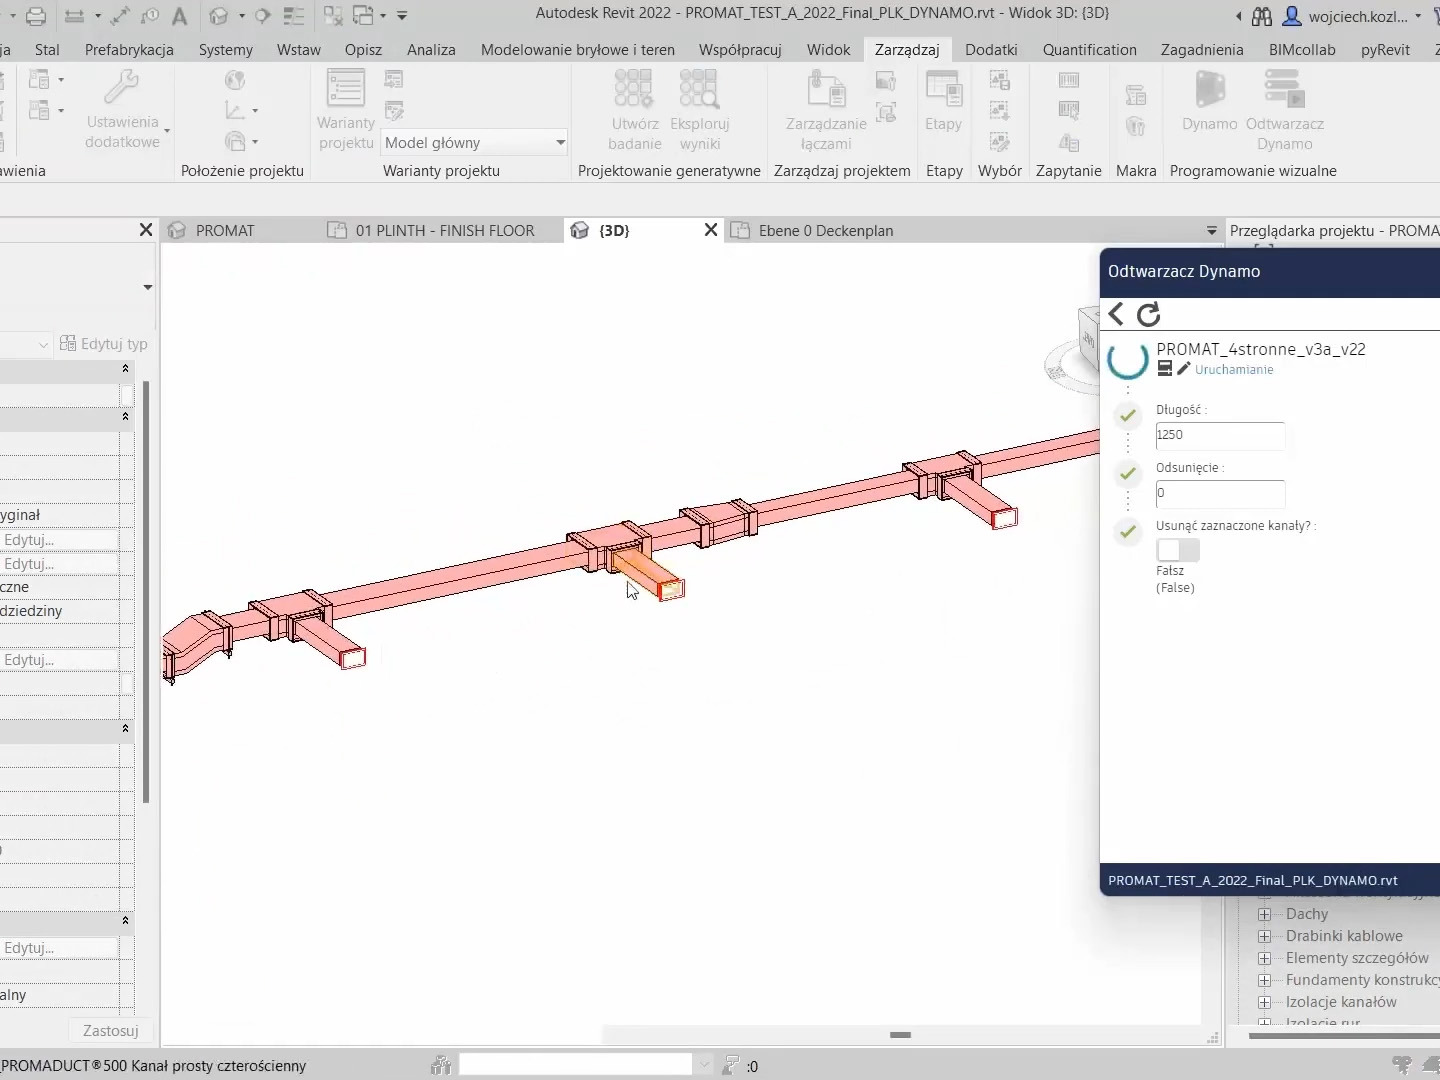The width and height of the screenshot is (1440, 1080).
Task: Open the type selector dropdown arrow in Properties
Action: pyautogui.click(x=148, y=287)
